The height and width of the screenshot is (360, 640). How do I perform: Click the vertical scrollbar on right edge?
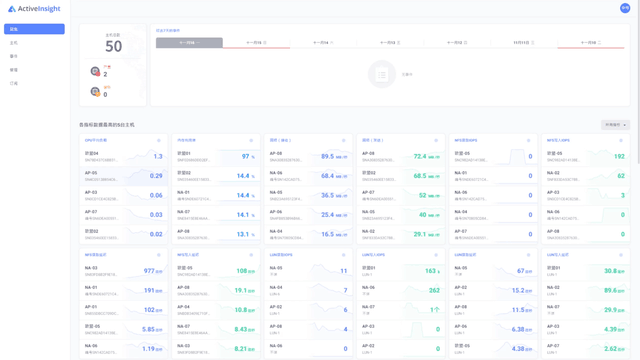click(x=638, y=82)
